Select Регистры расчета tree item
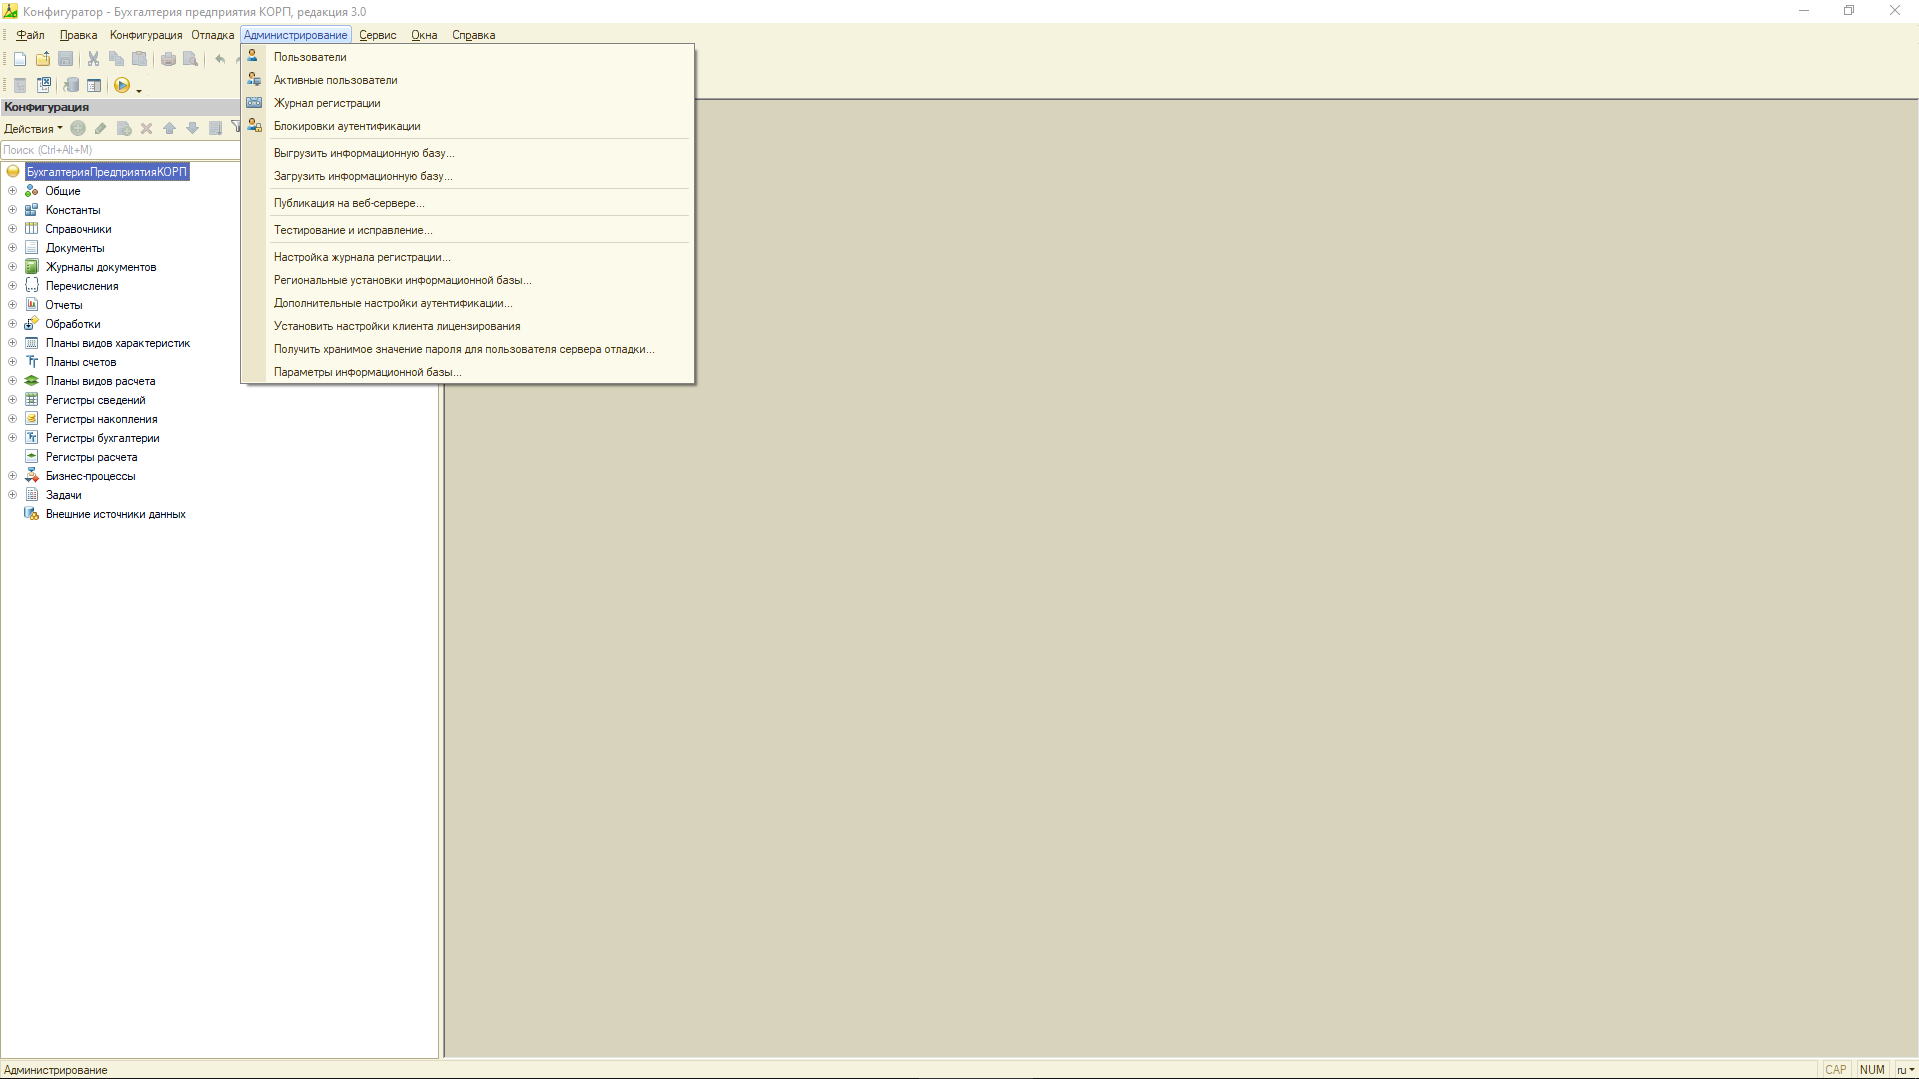 [x=91, y=457]
